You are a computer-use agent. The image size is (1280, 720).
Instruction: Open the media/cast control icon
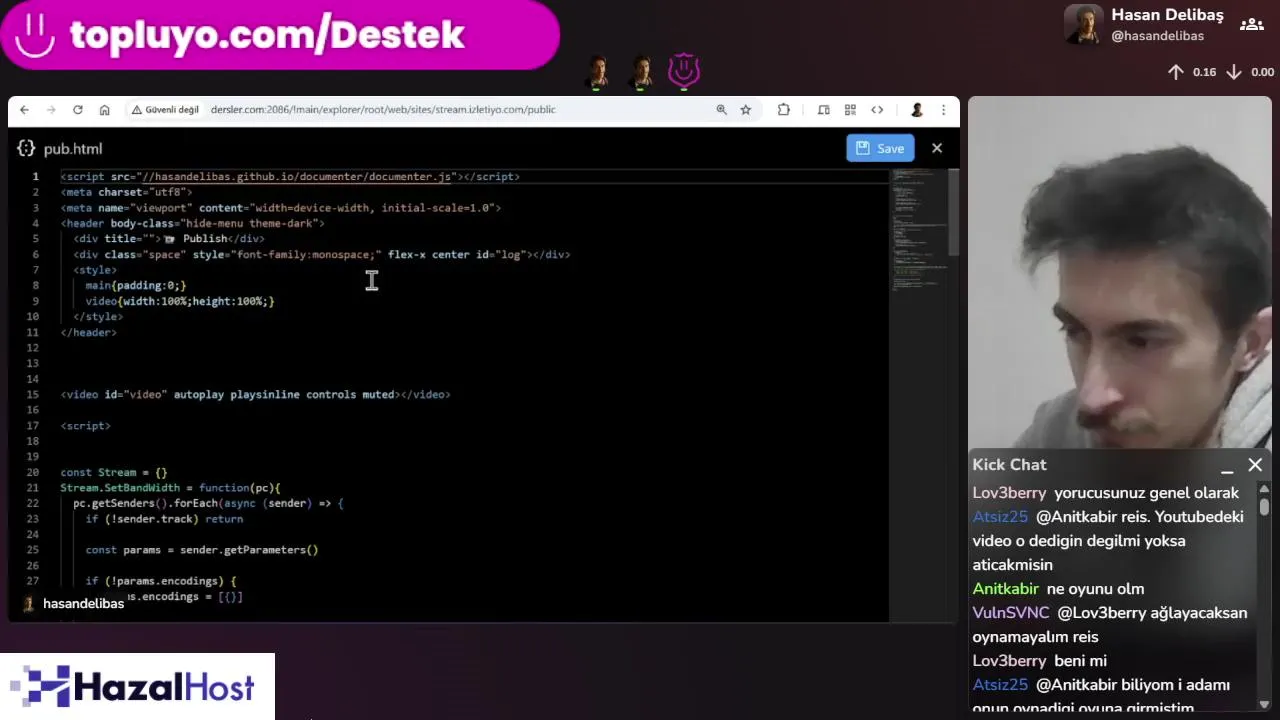coord(824,110)
